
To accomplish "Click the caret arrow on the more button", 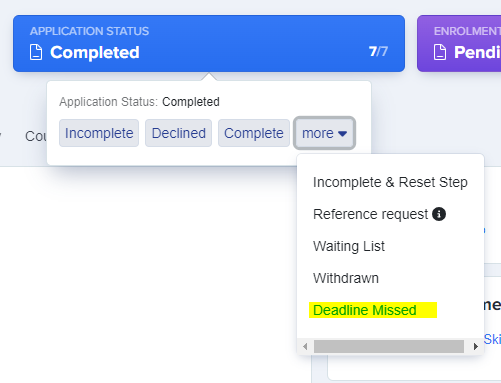I will click(x=342, y=134).
